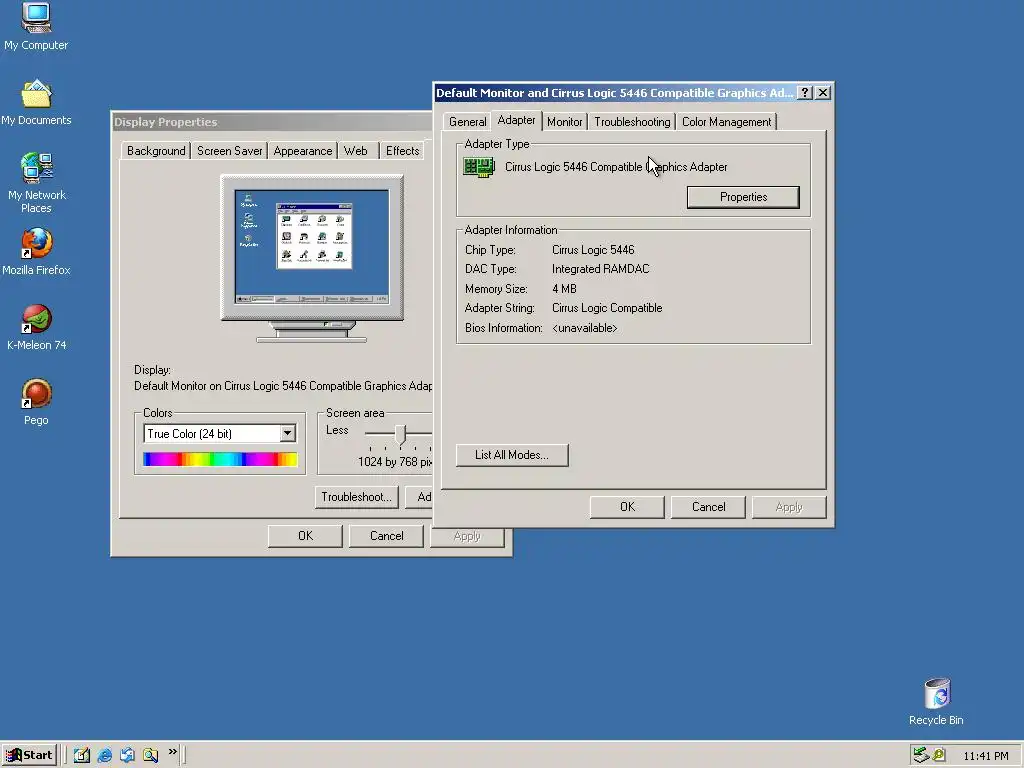Click the color spectrum preview bar
This screenshot has width=1024, height=768.
[220, 460]
